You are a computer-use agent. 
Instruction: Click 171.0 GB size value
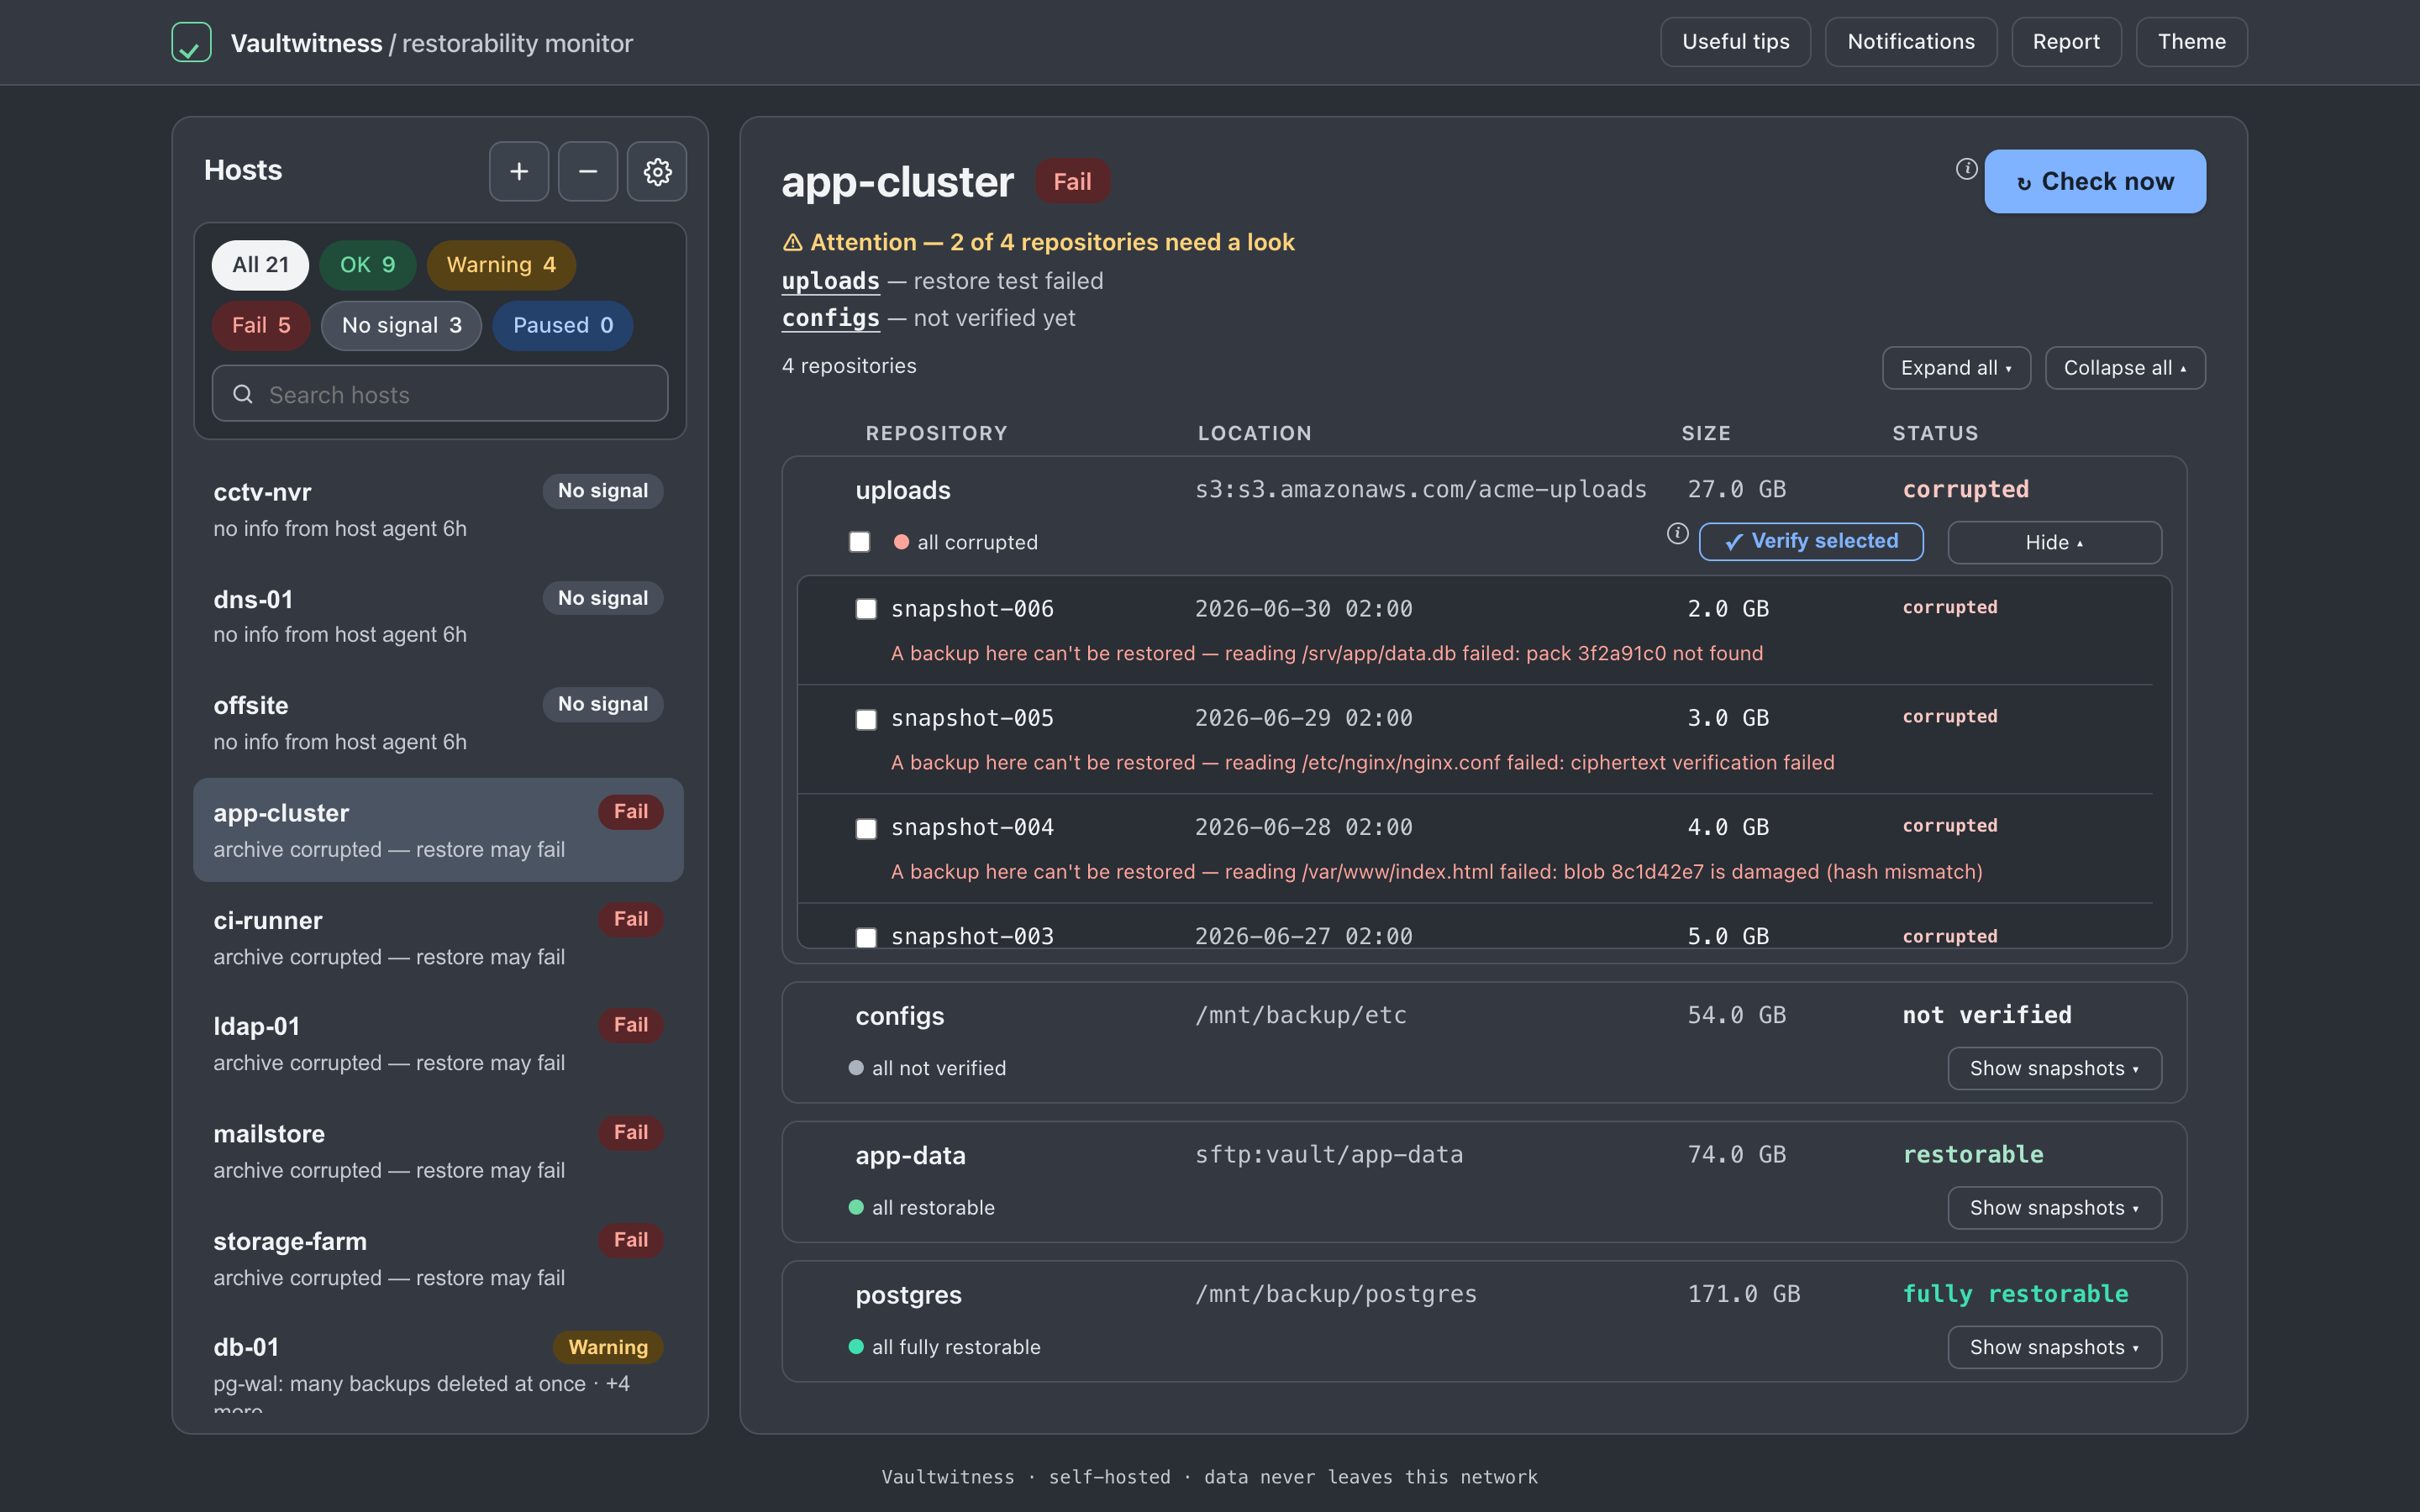click(1743, 1294)
